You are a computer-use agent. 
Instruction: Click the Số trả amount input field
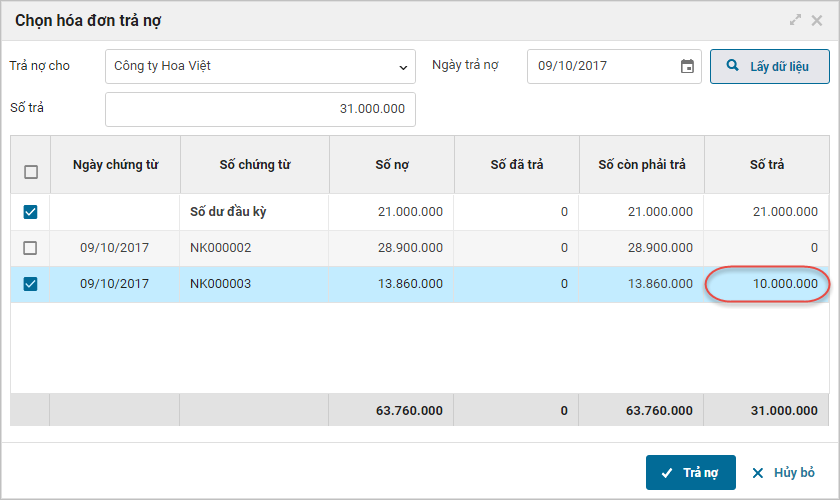(260, 109)
